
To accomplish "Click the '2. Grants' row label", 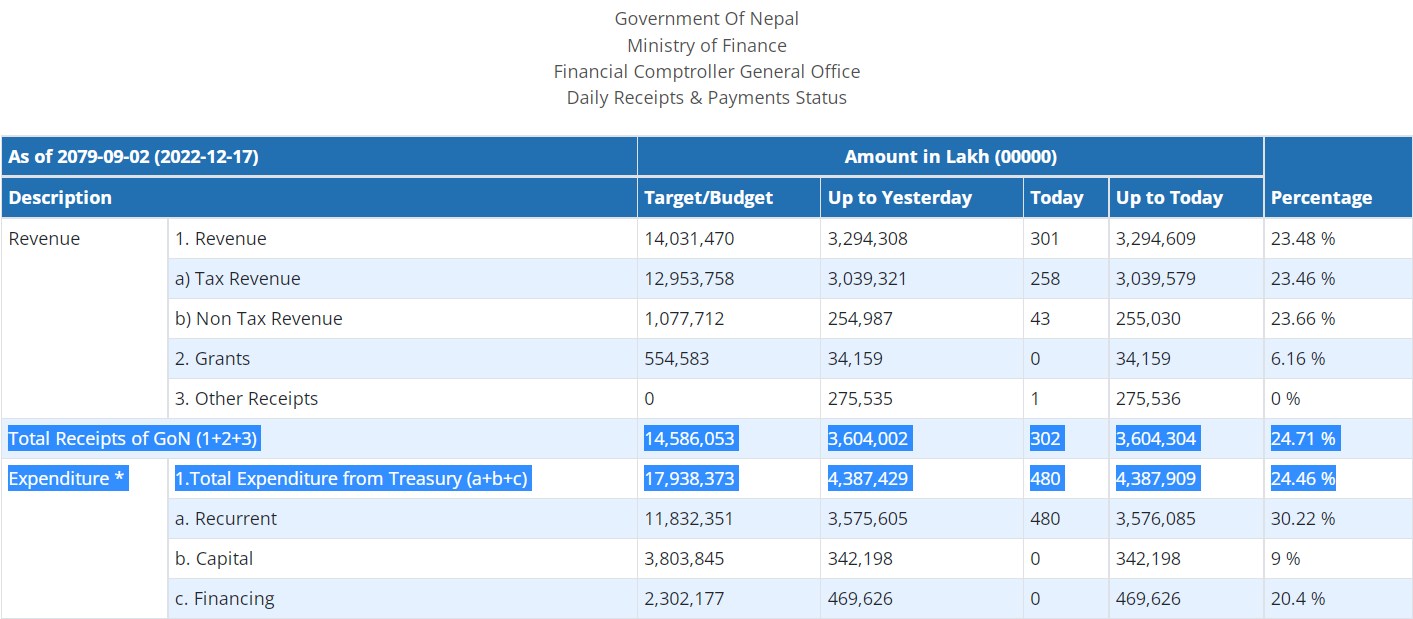I will coord(212,359).
